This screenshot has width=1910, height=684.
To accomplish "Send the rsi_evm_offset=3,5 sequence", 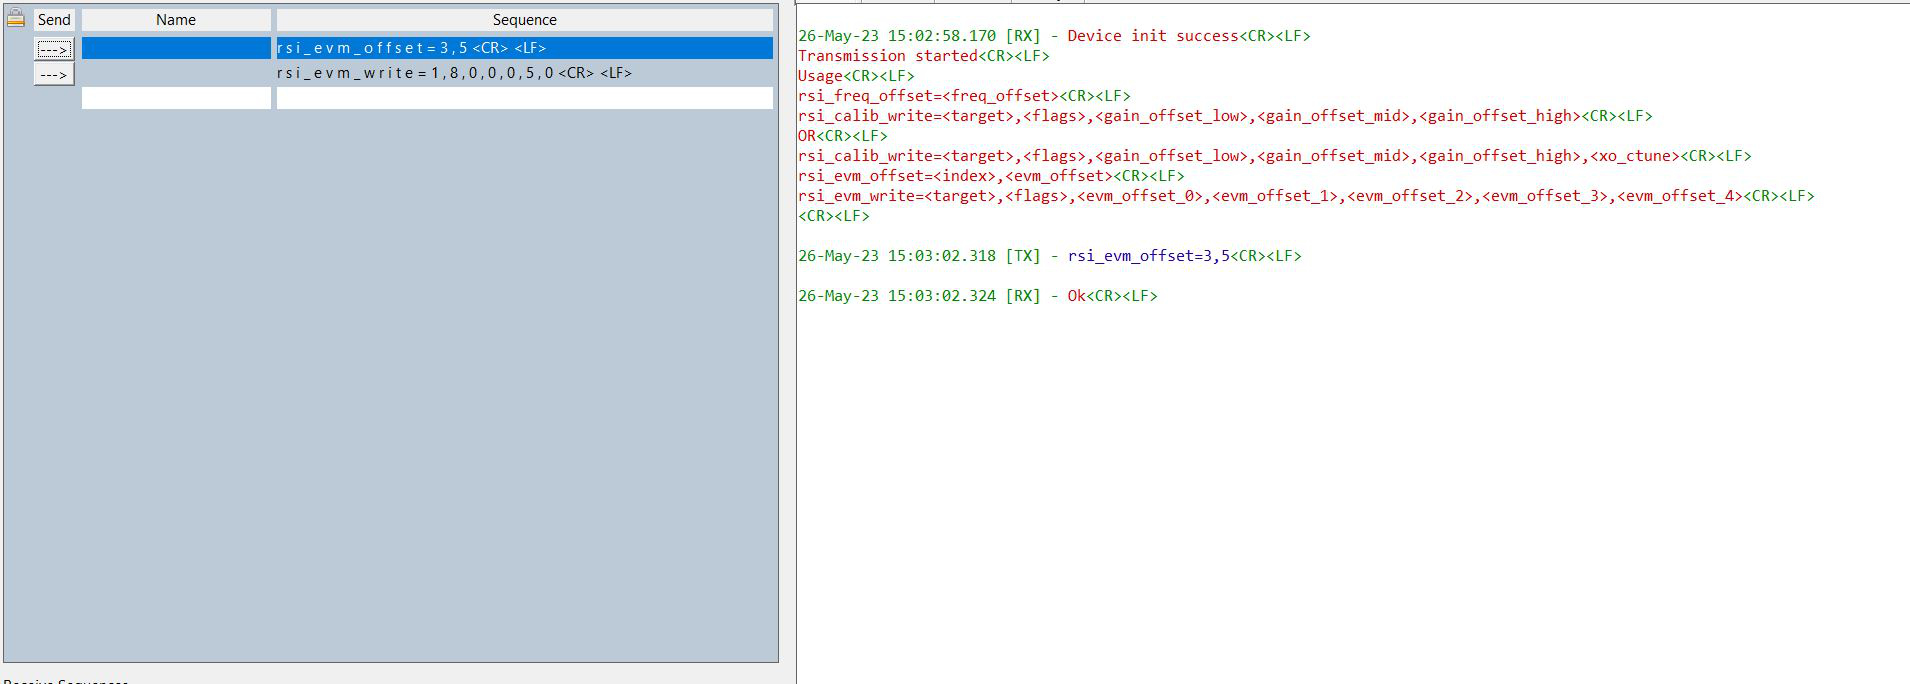I will [x=54, y=49].
